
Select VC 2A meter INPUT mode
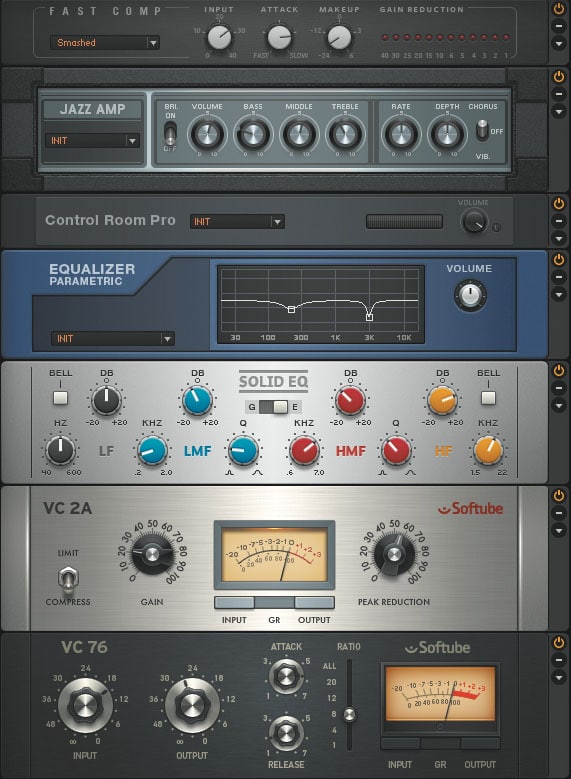coord(234,603)
